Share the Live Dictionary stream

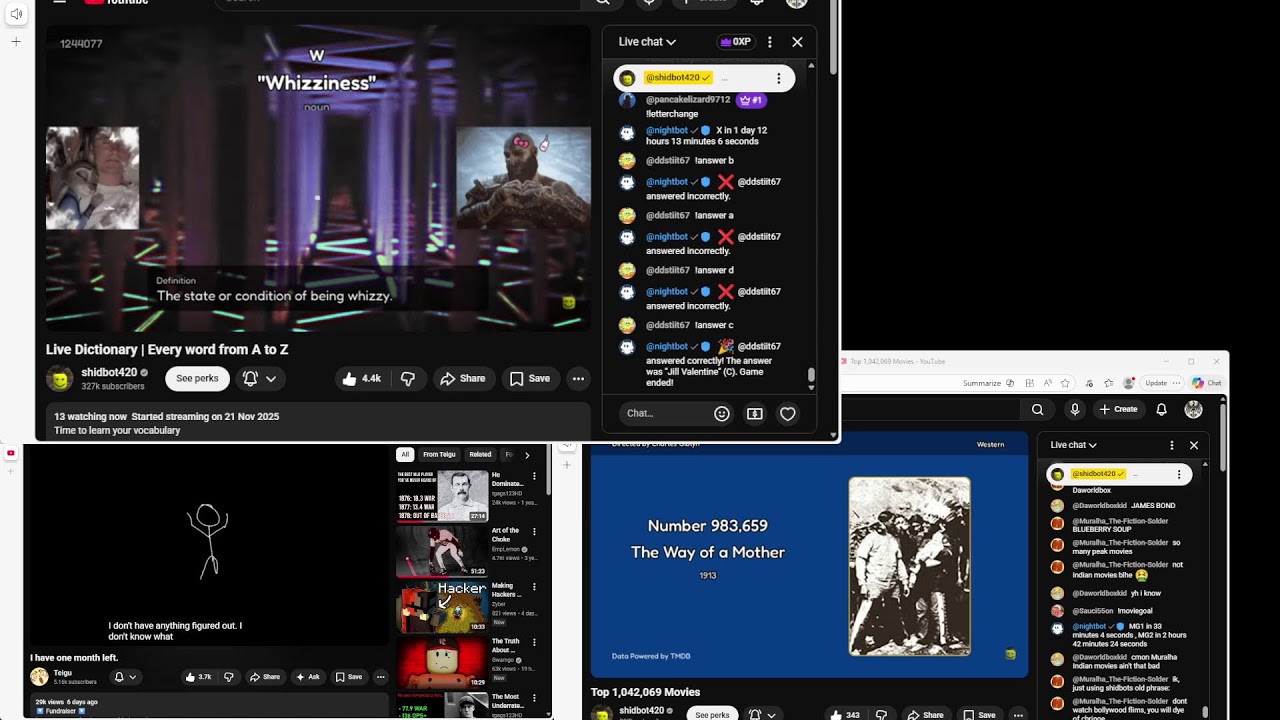click(462, 379)
